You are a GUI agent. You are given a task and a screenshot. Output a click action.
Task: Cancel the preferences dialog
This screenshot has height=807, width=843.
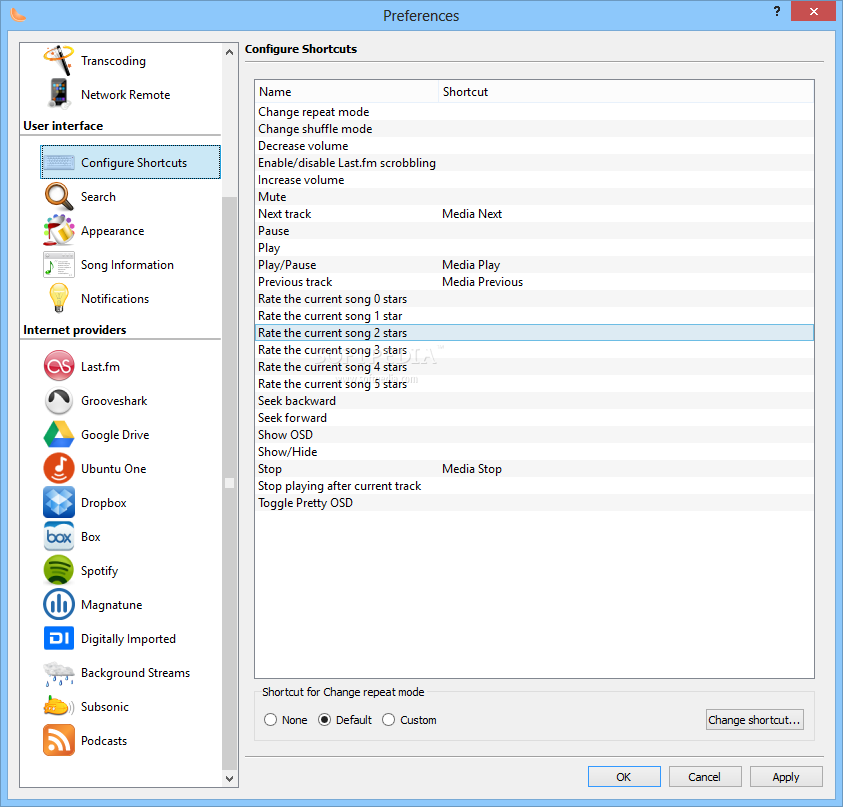(705, 777)
